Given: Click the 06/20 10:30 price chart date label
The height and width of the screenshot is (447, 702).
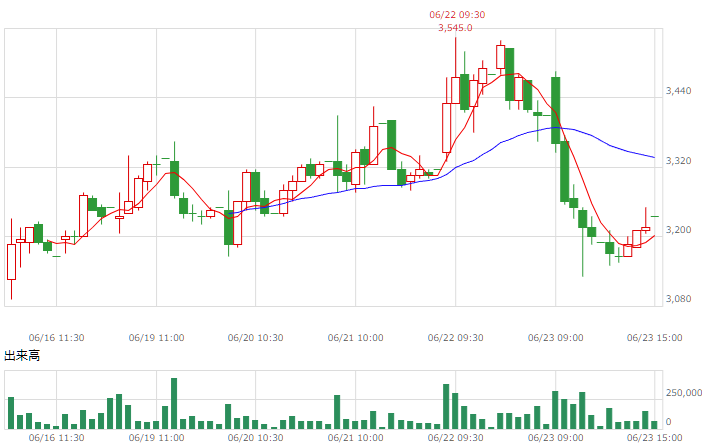Looking at the screenshot, I should [256, 338].
